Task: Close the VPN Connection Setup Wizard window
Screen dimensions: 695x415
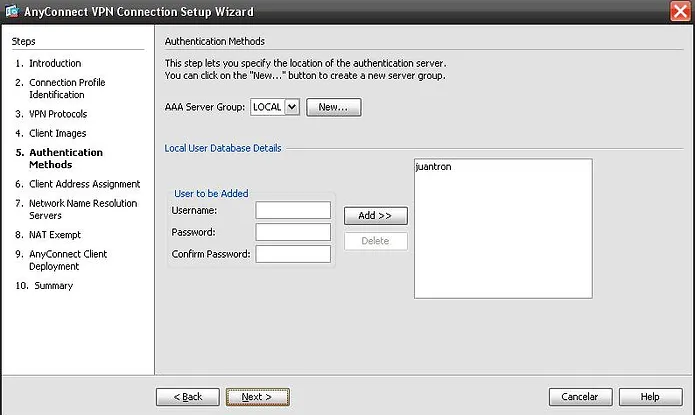Action: coord(680,11)
